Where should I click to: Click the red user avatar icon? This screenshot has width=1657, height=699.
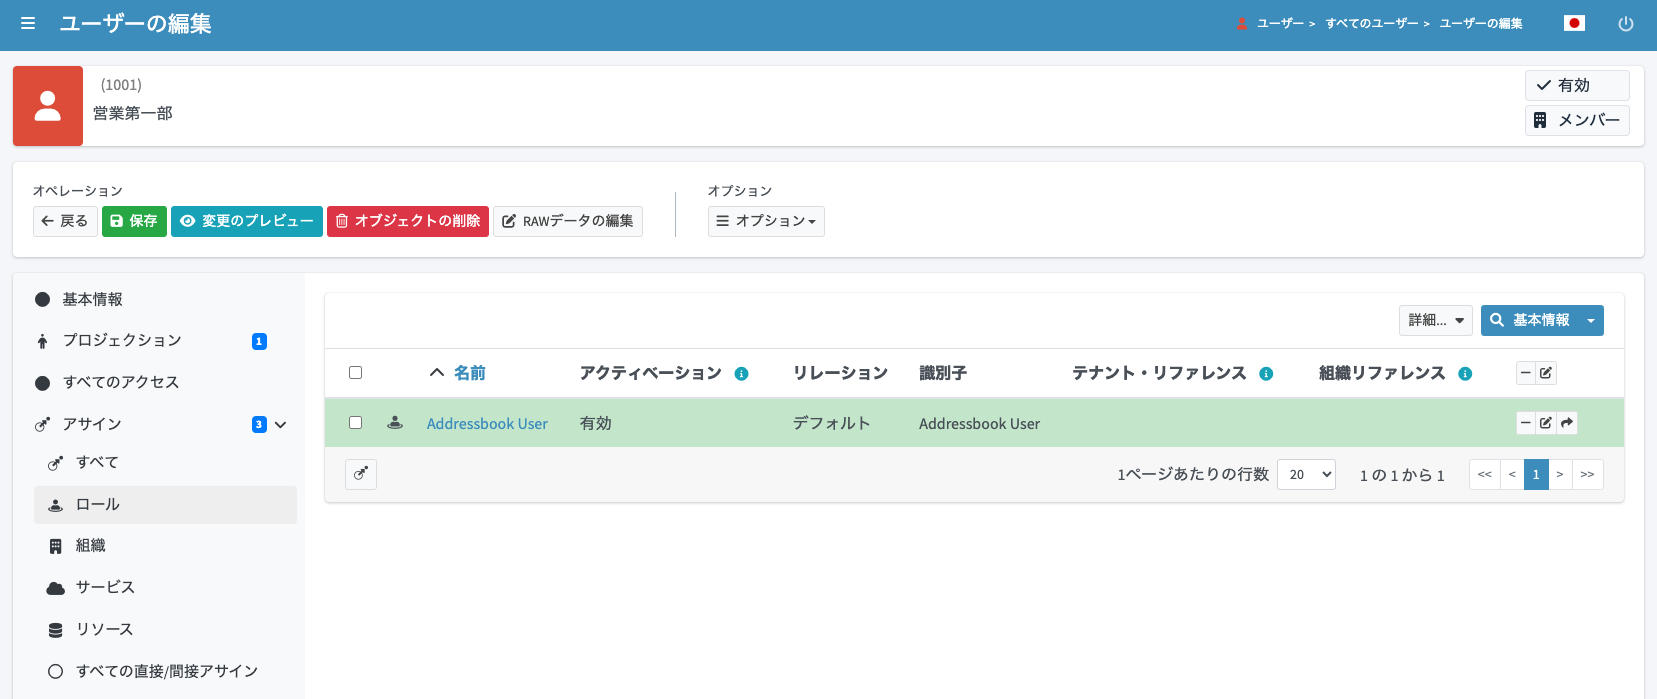point(48,106)
